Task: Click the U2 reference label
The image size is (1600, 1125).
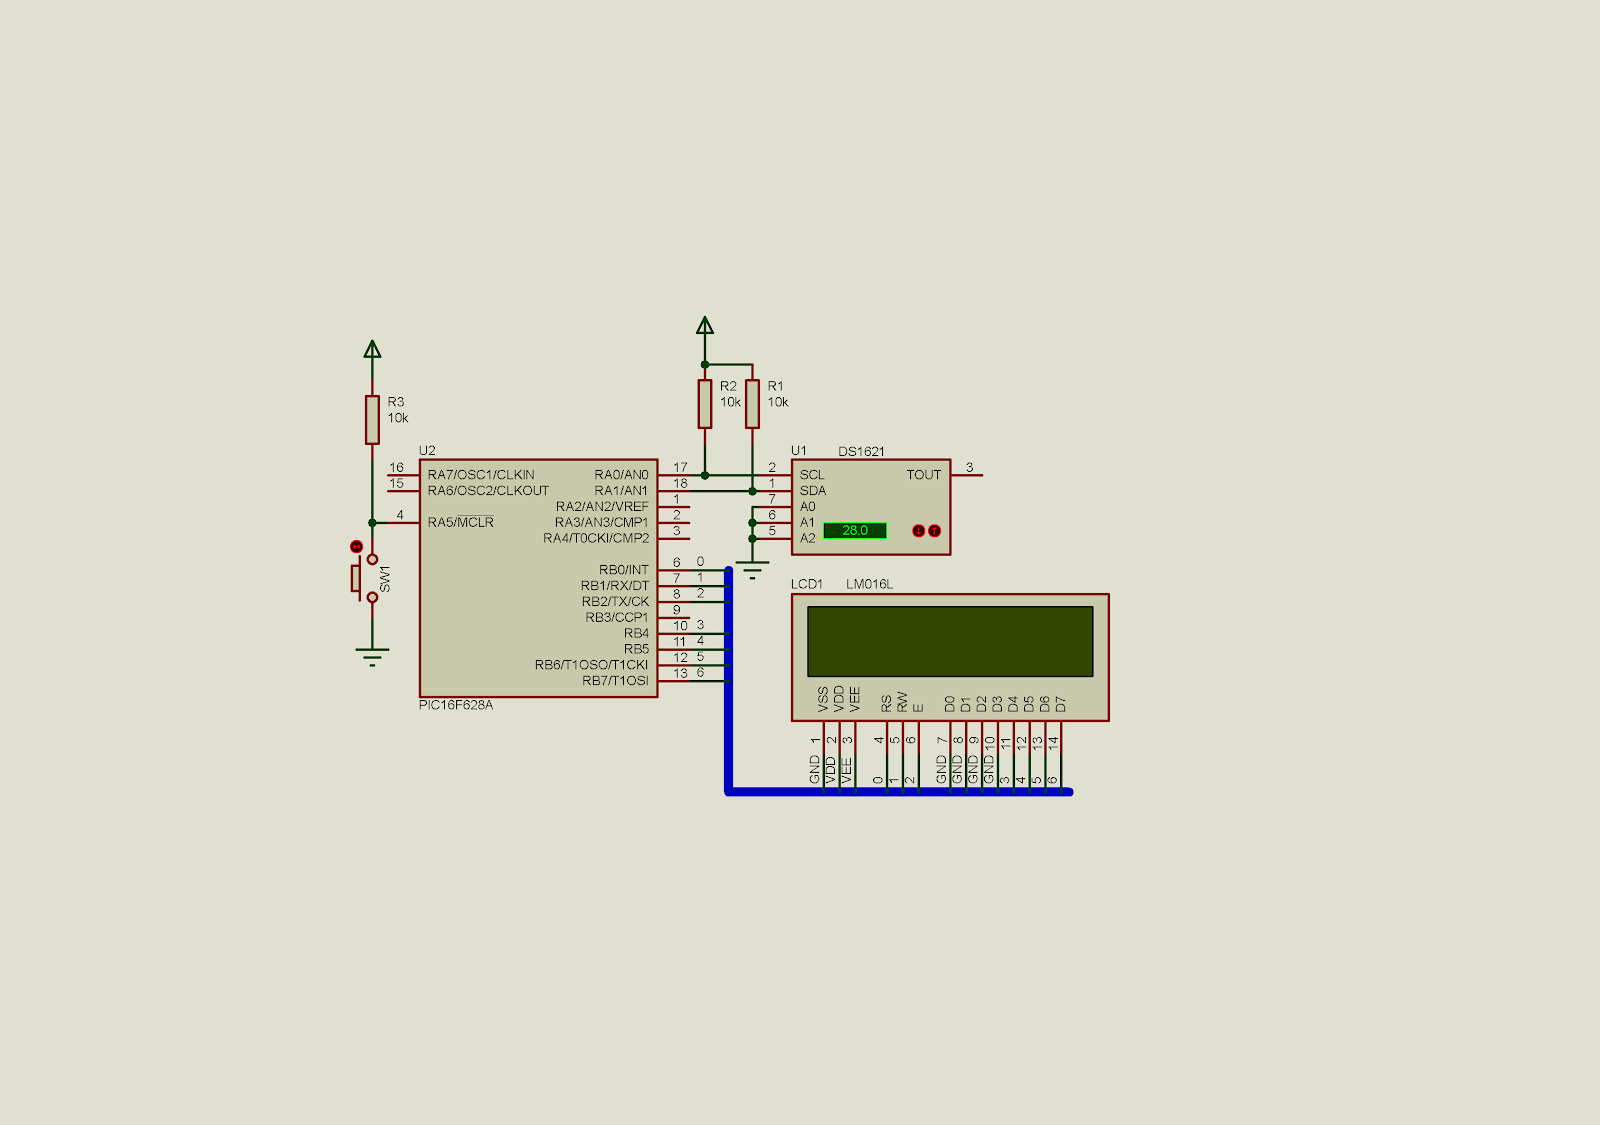Action: (x=427, y=451)
